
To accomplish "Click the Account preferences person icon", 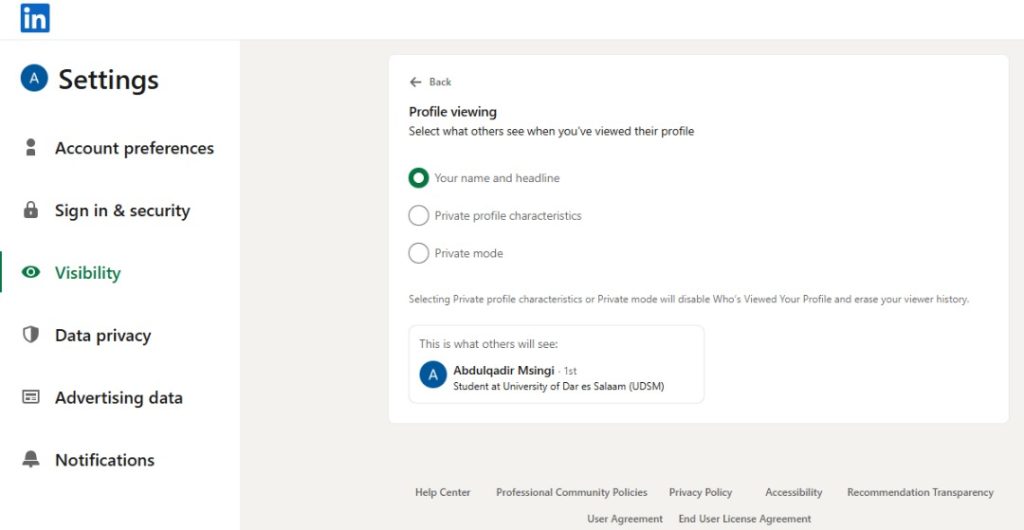I will pyautogui.click(x=31, y=148).
